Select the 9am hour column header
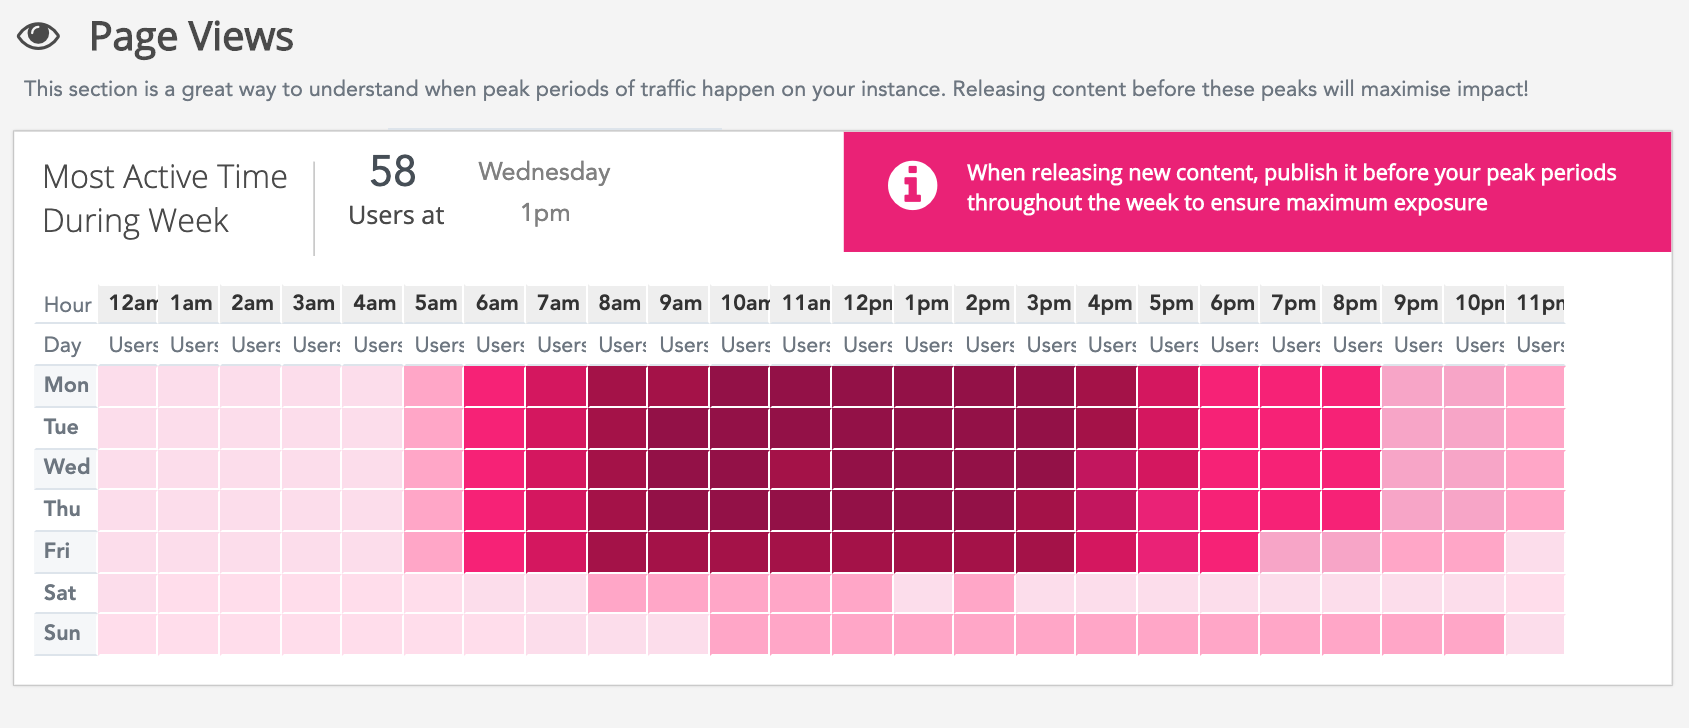Image resolution: width=1700 pixels, height=728 pixels. (x=680, y=303)
